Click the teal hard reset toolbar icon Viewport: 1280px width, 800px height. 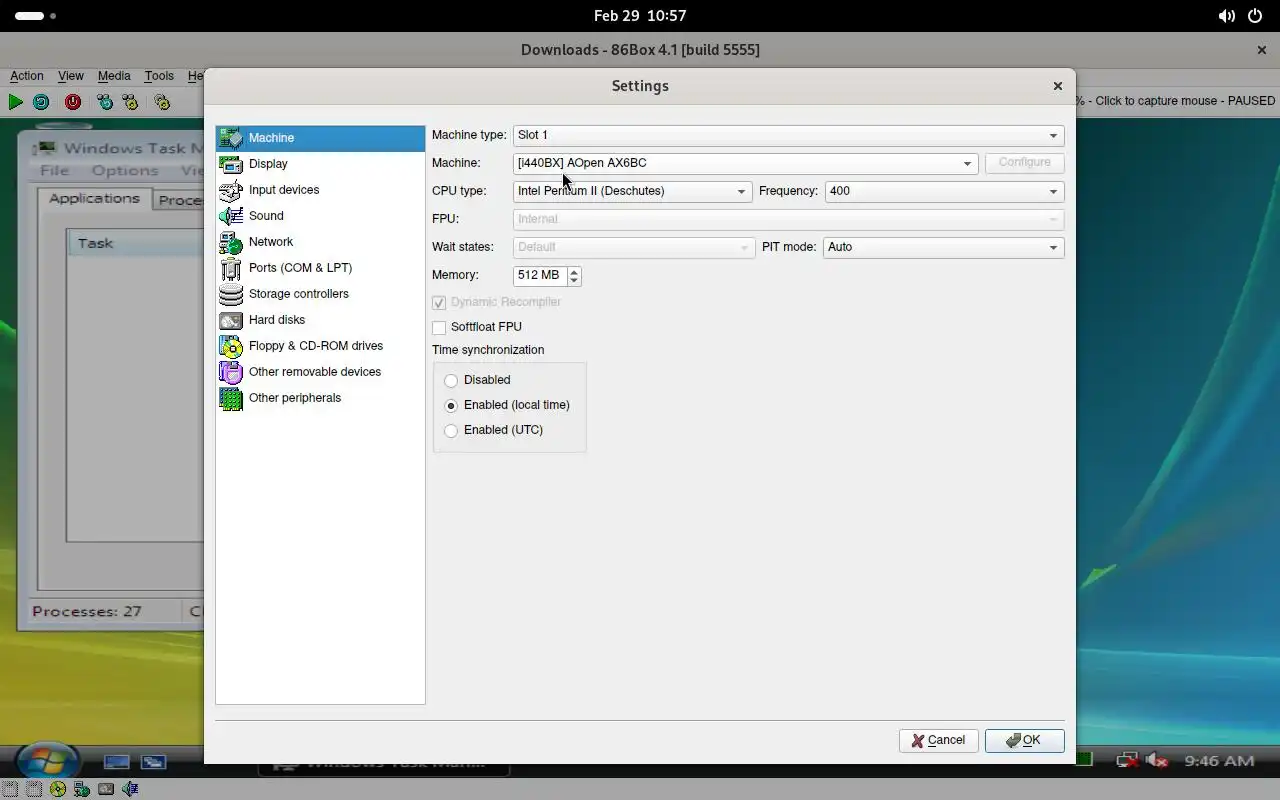click(41, 102)
